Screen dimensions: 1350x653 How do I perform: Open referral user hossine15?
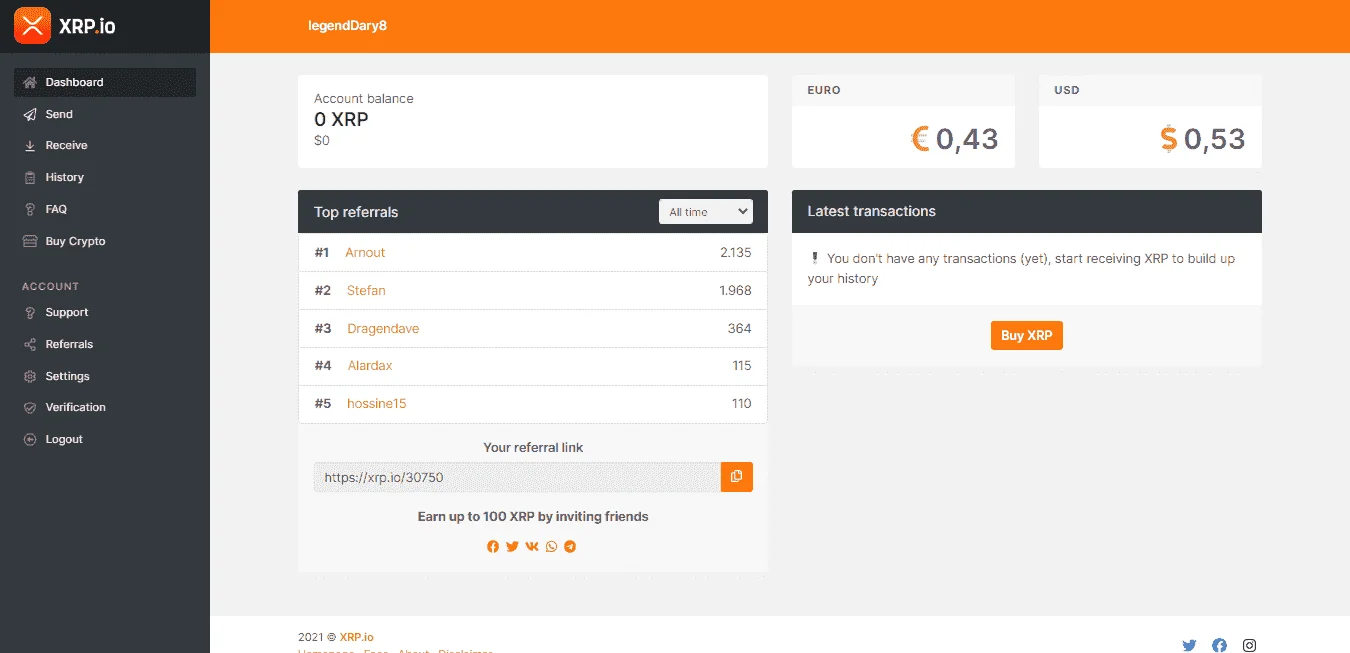pyautogui.click(x=377, y=404)
